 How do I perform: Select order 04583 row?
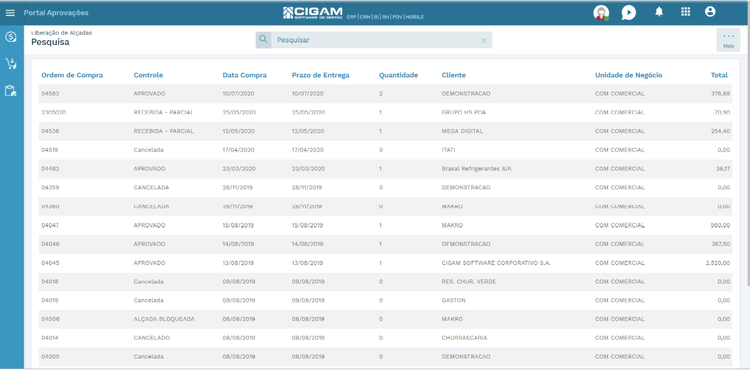pyautogui.click(x=385, y=94)
